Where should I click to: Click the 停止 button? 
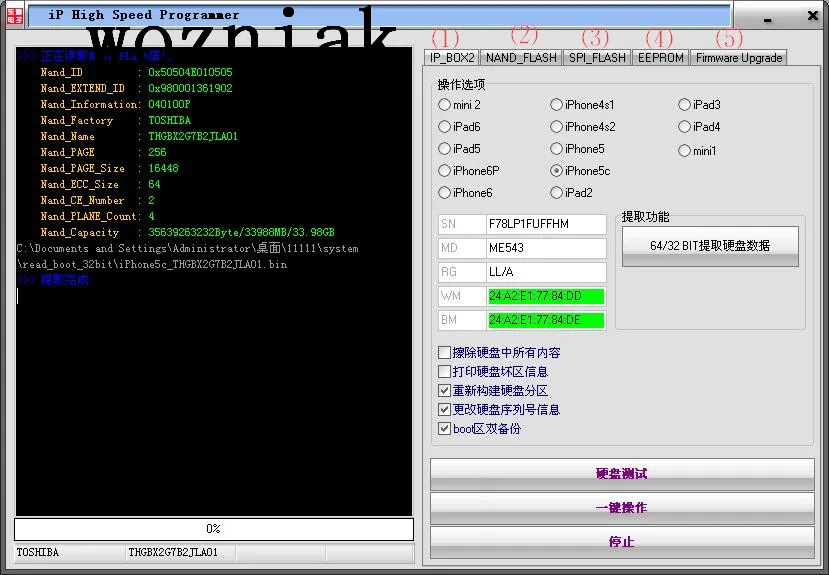622,542
